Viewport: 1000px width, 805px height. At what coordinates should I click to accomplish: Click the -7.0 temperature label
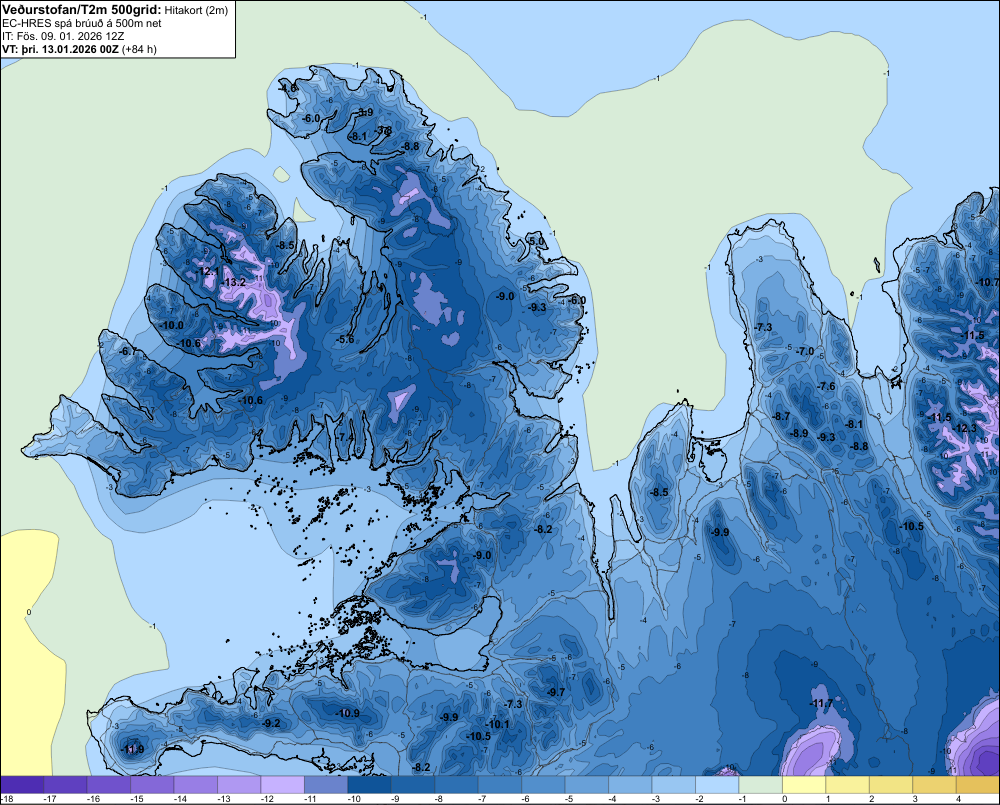(805, 351)
